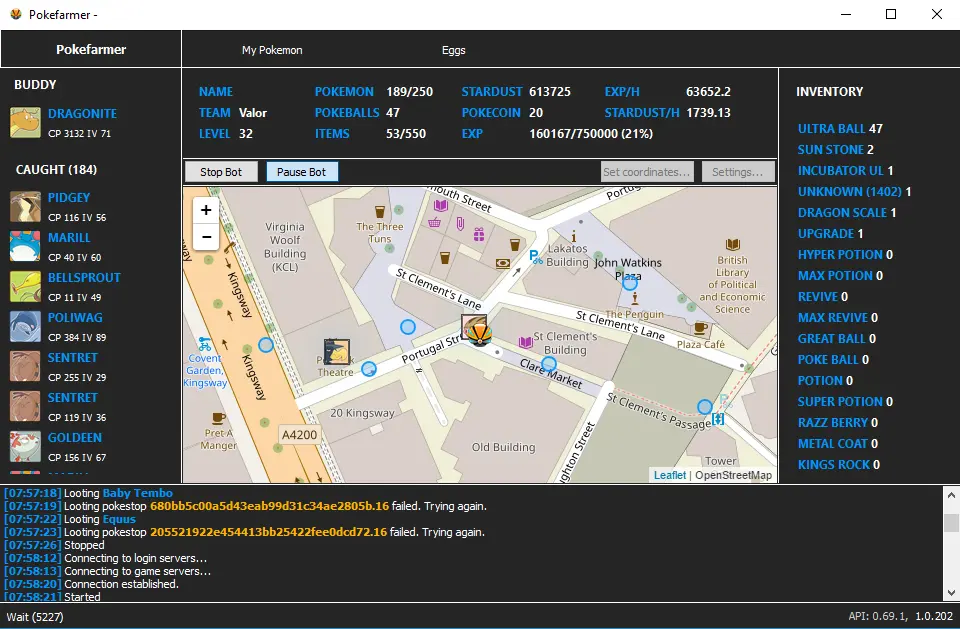Click the Wait (5227) status text
This screenshot has width=960, height=629.
[35, 617]
